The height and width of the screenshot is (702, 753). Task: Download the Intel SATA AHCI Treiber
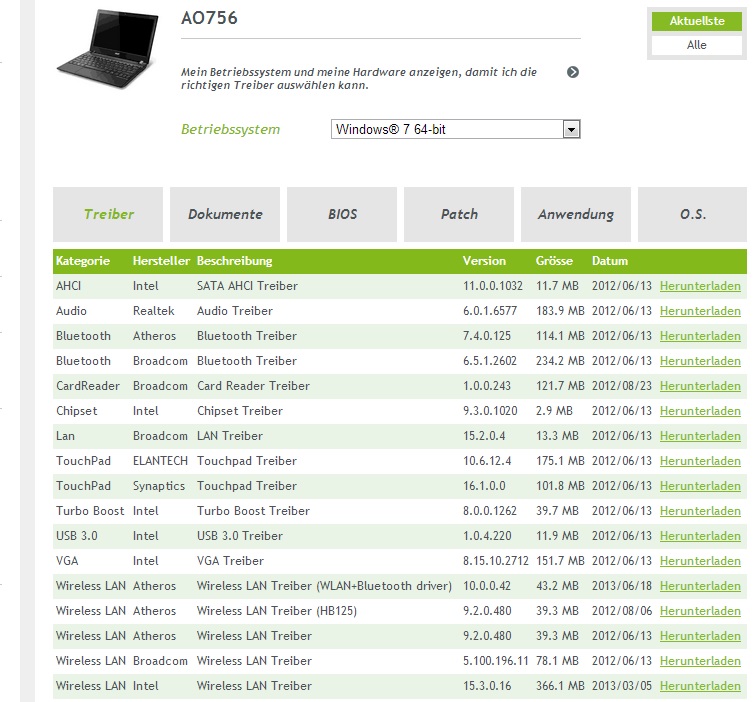pos(700,286)
